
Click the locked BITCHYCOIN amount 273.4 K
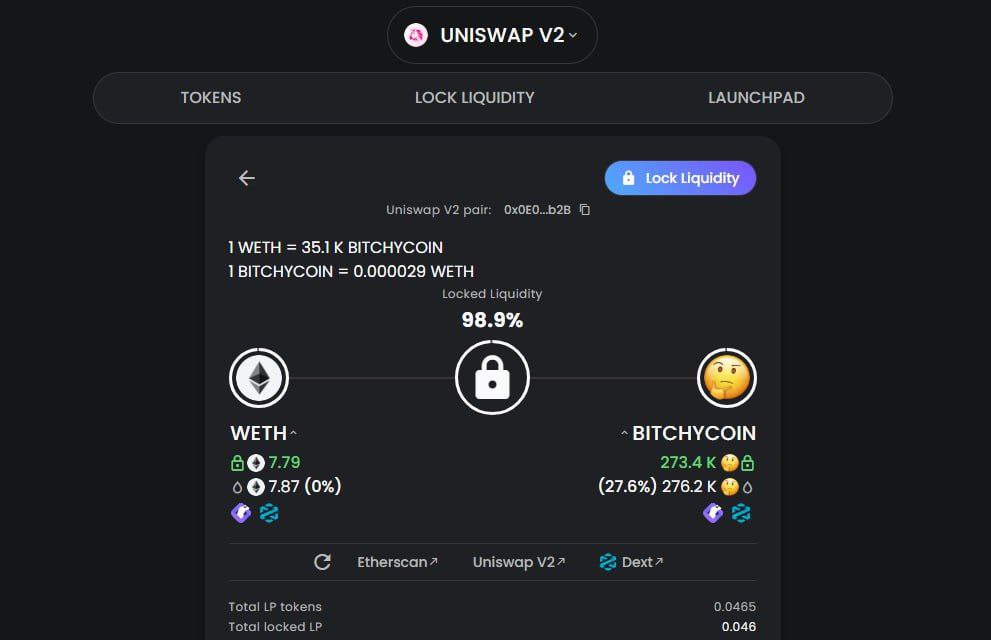coord(688,462)
